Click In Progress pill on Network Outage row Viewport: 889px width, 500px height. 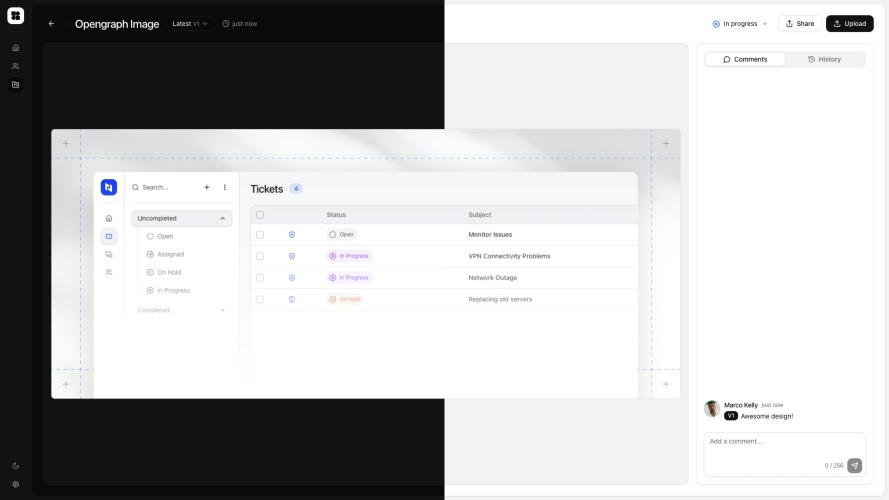(349, 278)
